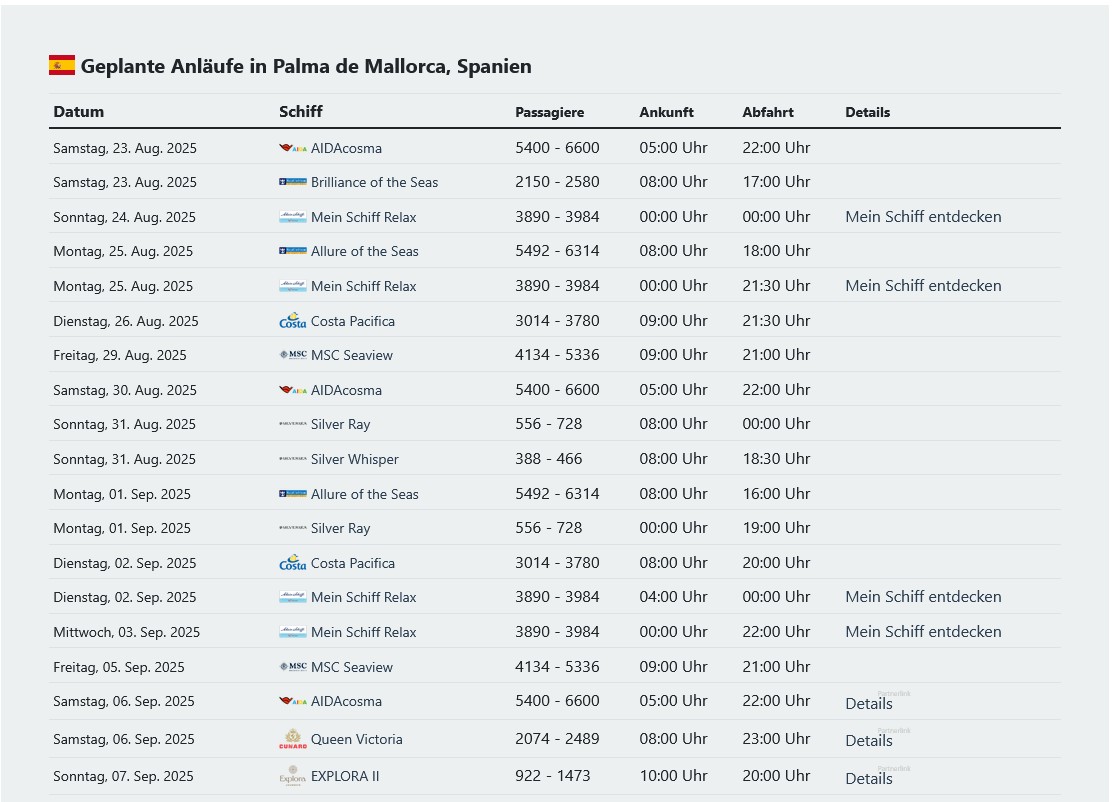
Task: Open Silver Whisper ship link
Action: [x=355, y=460]
